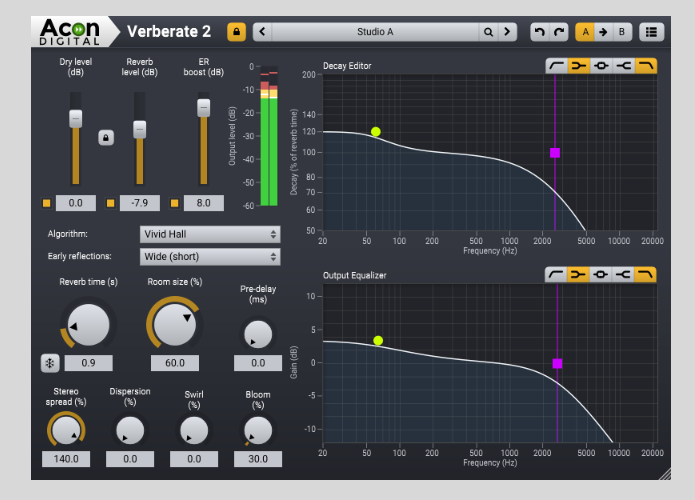The height and width of the screenshot is (500, 695).
Task: Click the Stereo spread knob
Action: [x=66, y=430]
